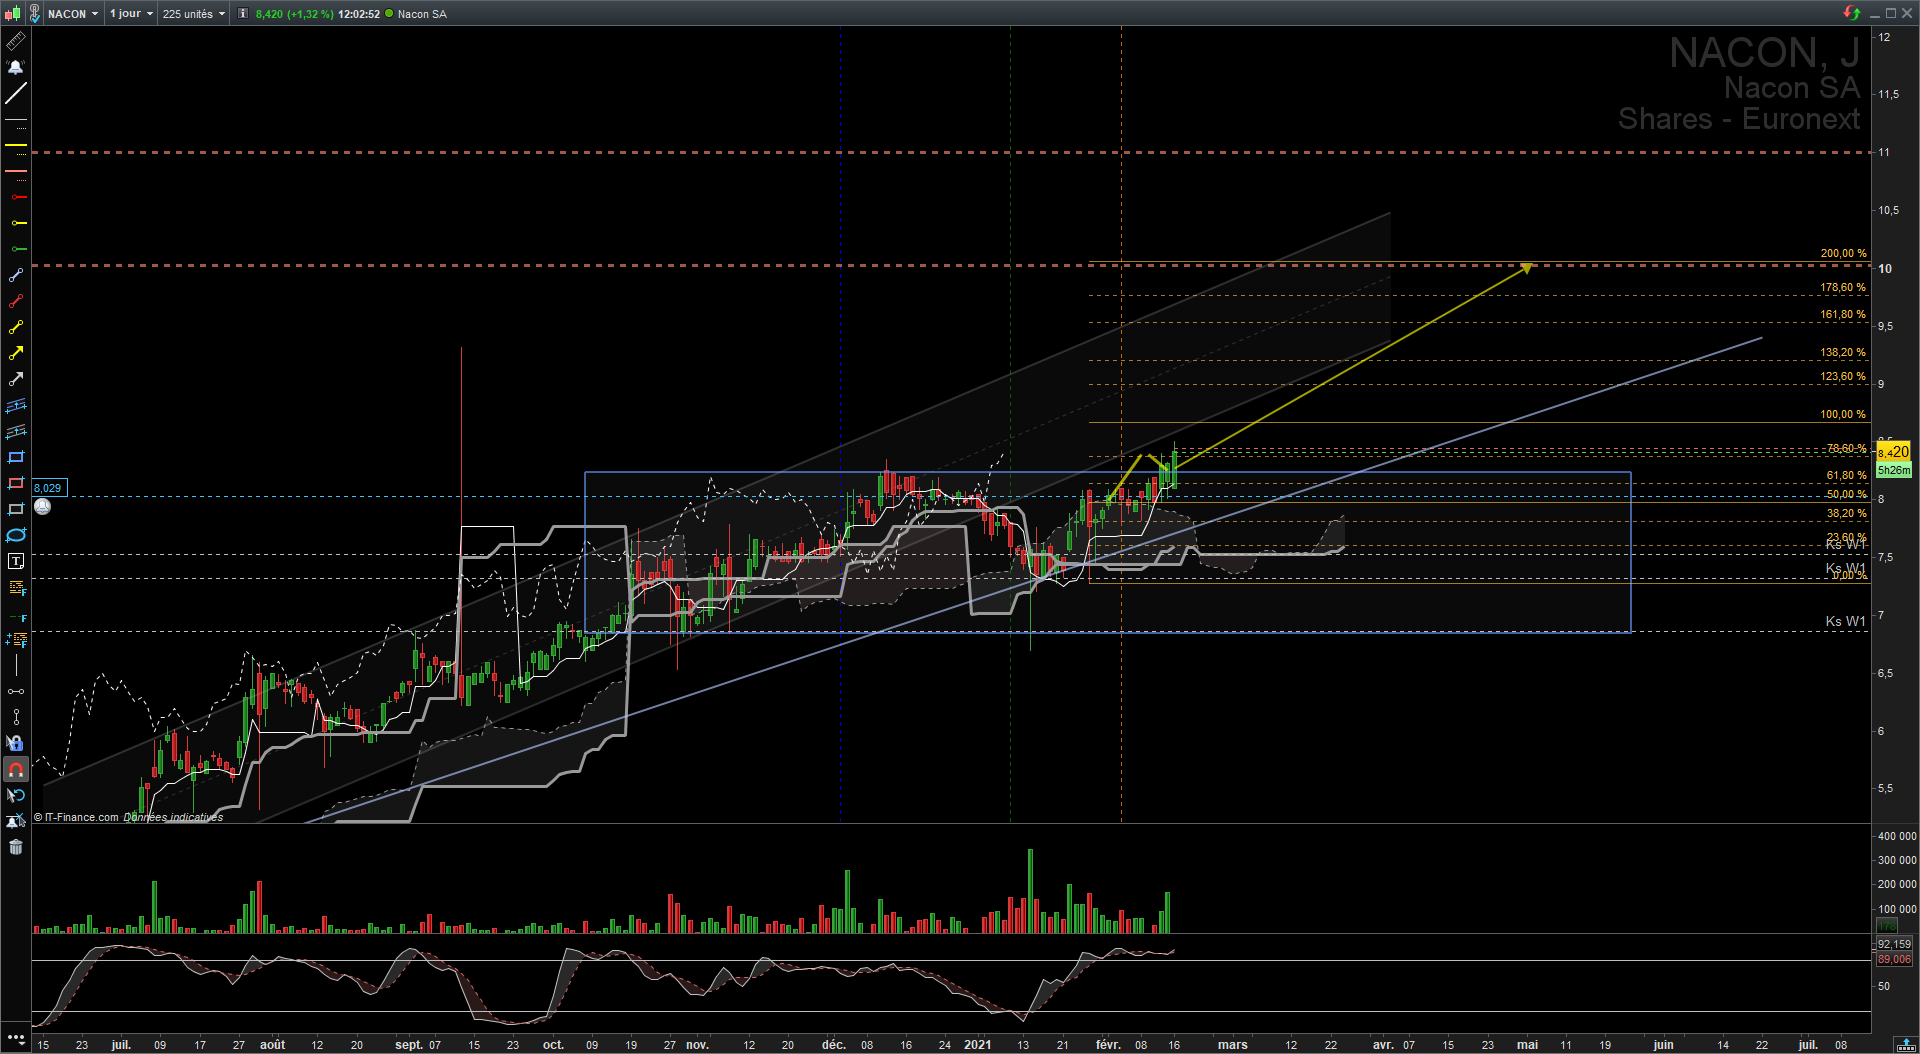This screenshot has height=1054, width=1920.
Task: Click the delete alerts bell tool
Action: (x=16, y=822)
